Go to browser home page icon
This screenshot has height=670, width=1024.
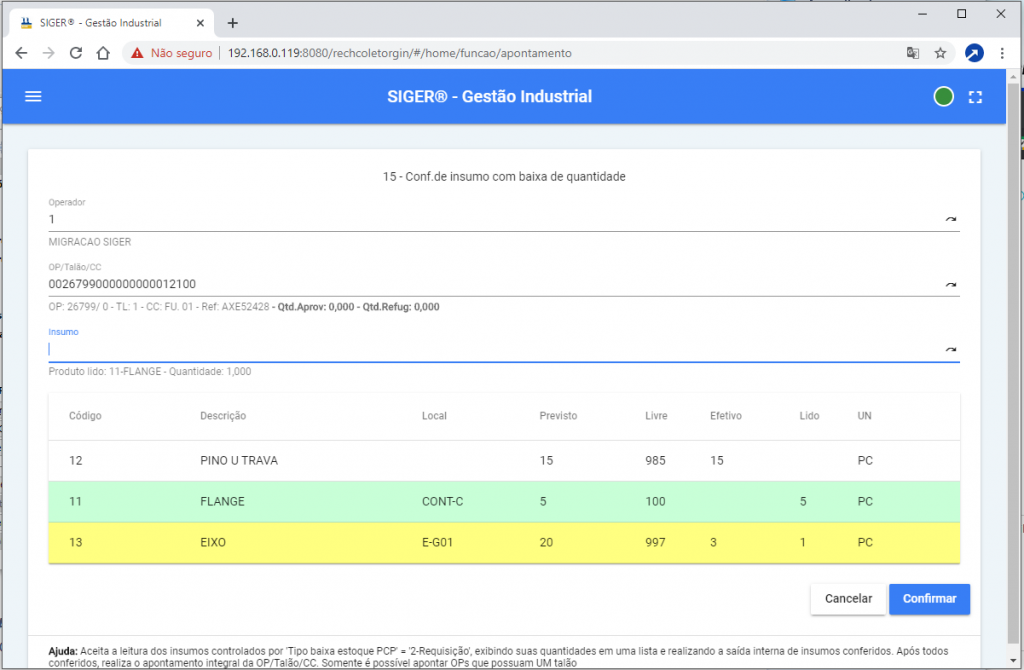102,53
